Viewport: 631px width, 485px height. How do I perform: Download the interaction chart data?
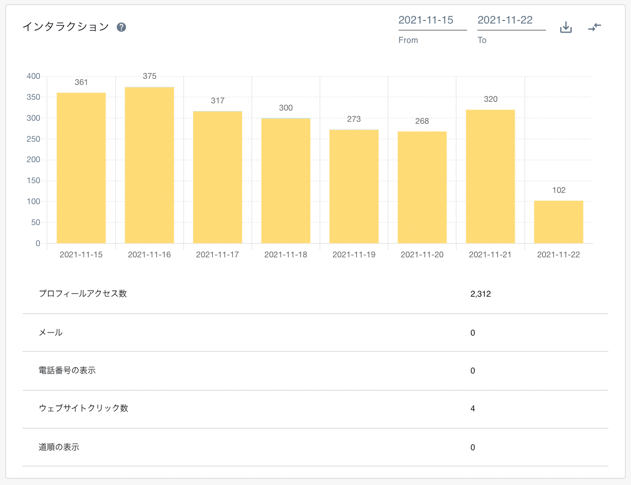tap(566, 27)
